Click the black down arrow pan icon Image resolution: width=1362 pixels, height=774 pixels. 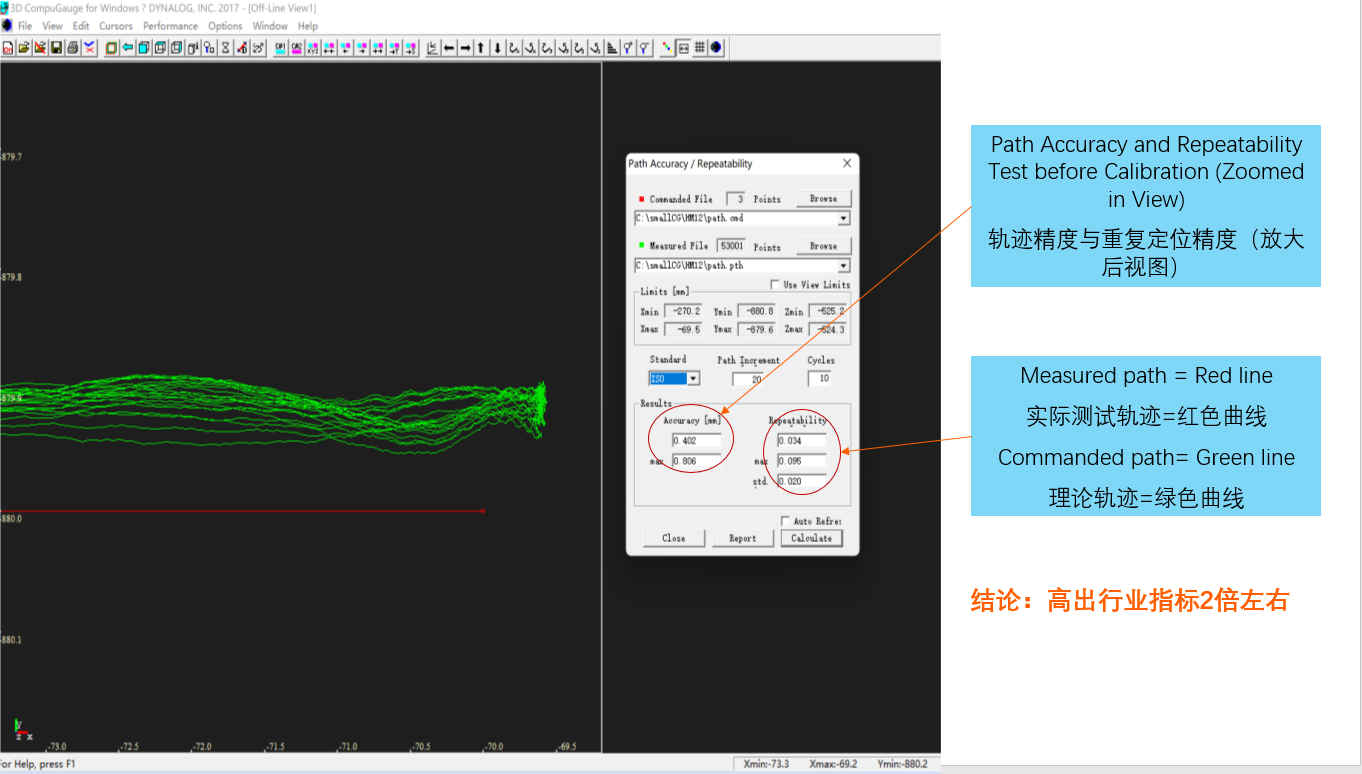pyautogui.click(x=498, y=48)
